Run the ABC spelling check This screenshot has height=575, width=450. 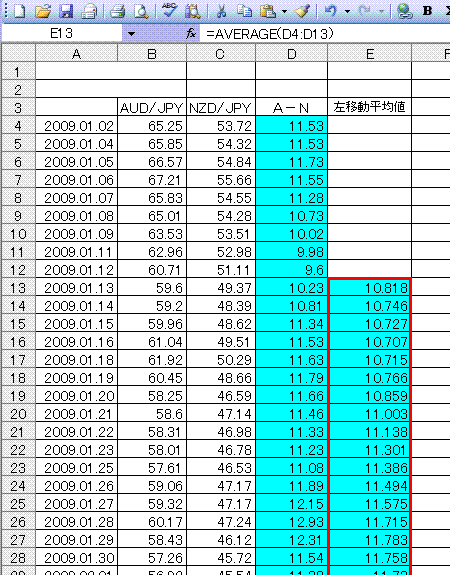169,11
